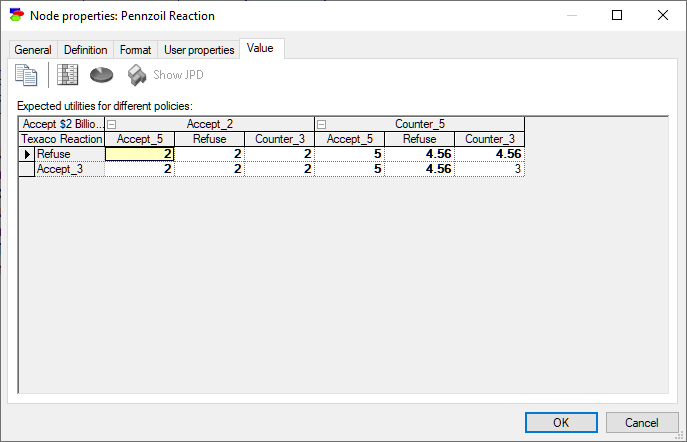Show the pie chart view

(102, 75)
